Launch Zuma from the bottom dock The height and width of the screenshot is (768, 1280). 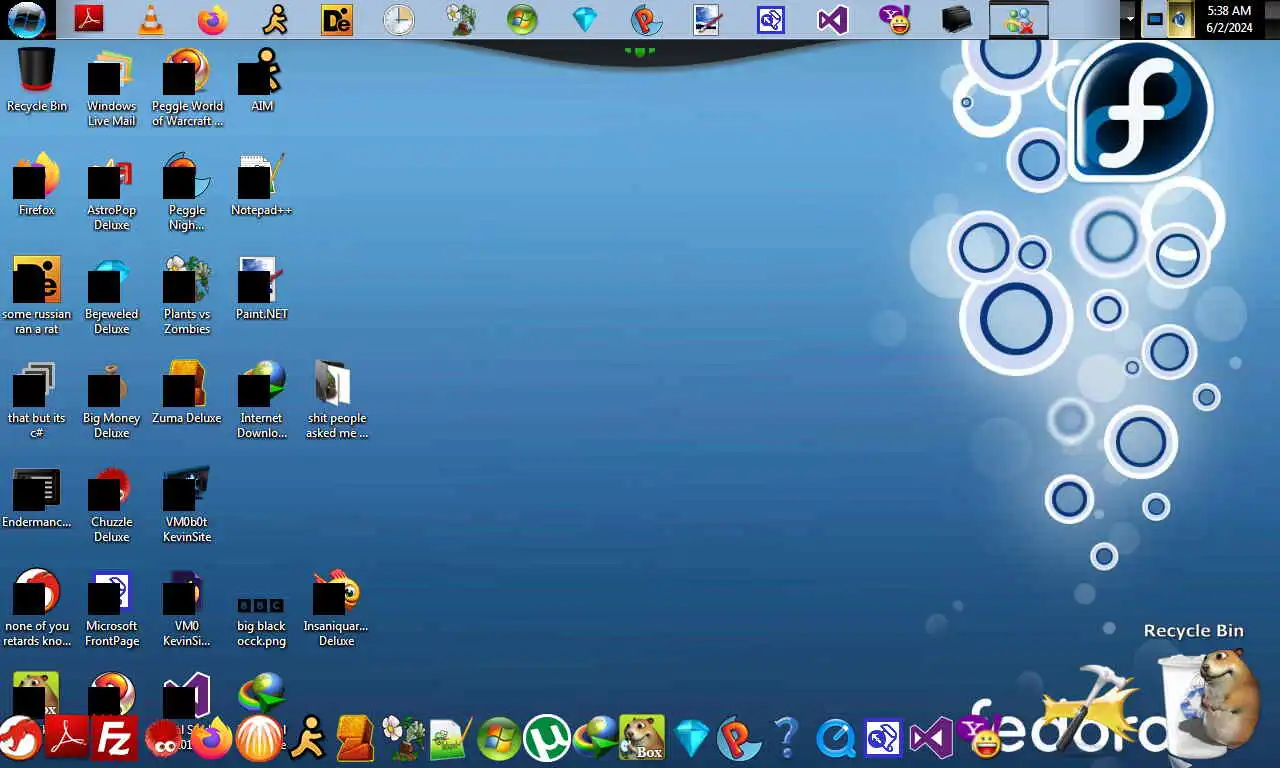355,740
